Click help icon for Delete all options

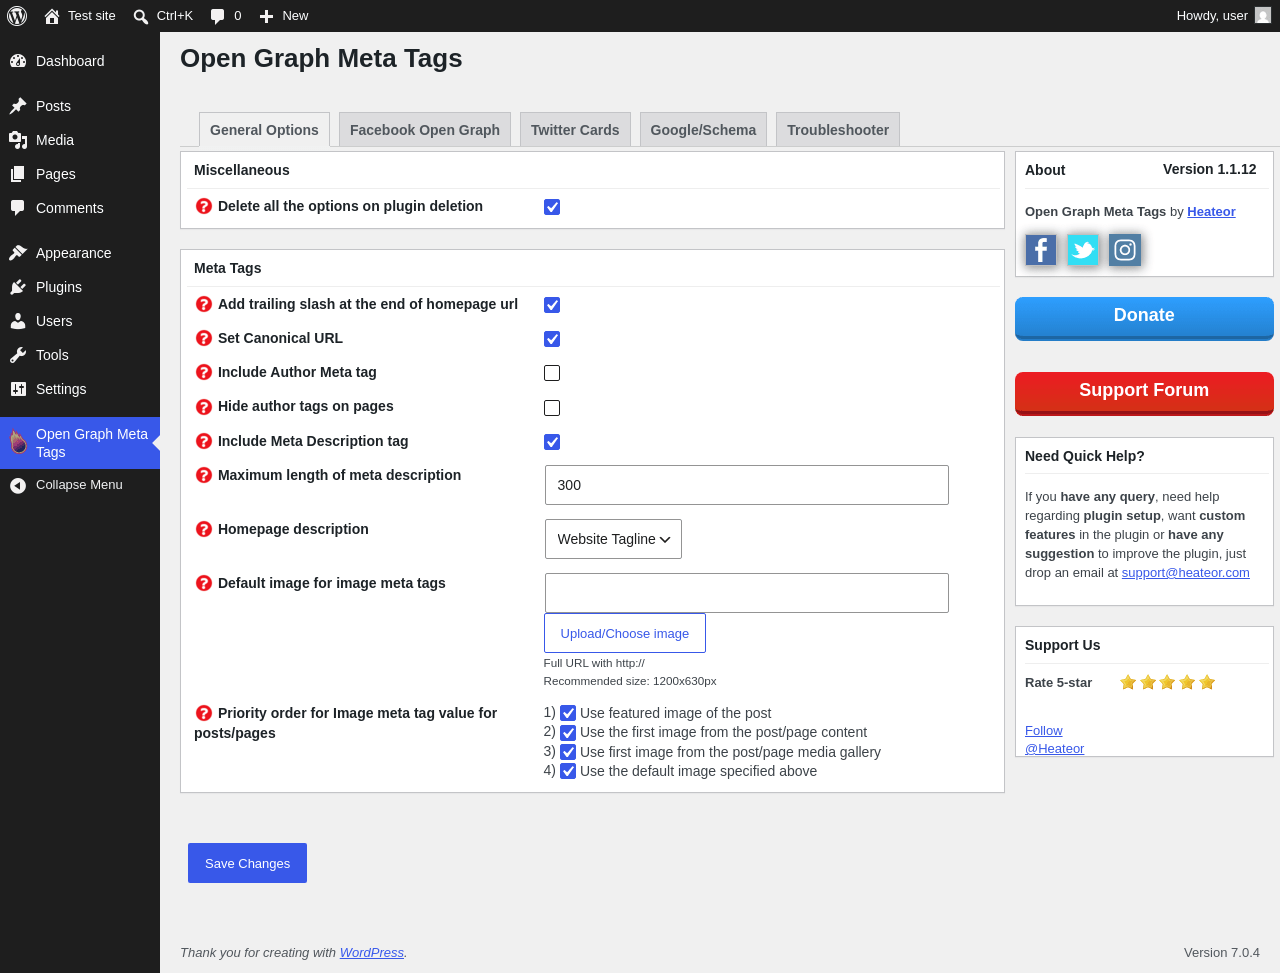pyautogui.click(x=204, y=206)
